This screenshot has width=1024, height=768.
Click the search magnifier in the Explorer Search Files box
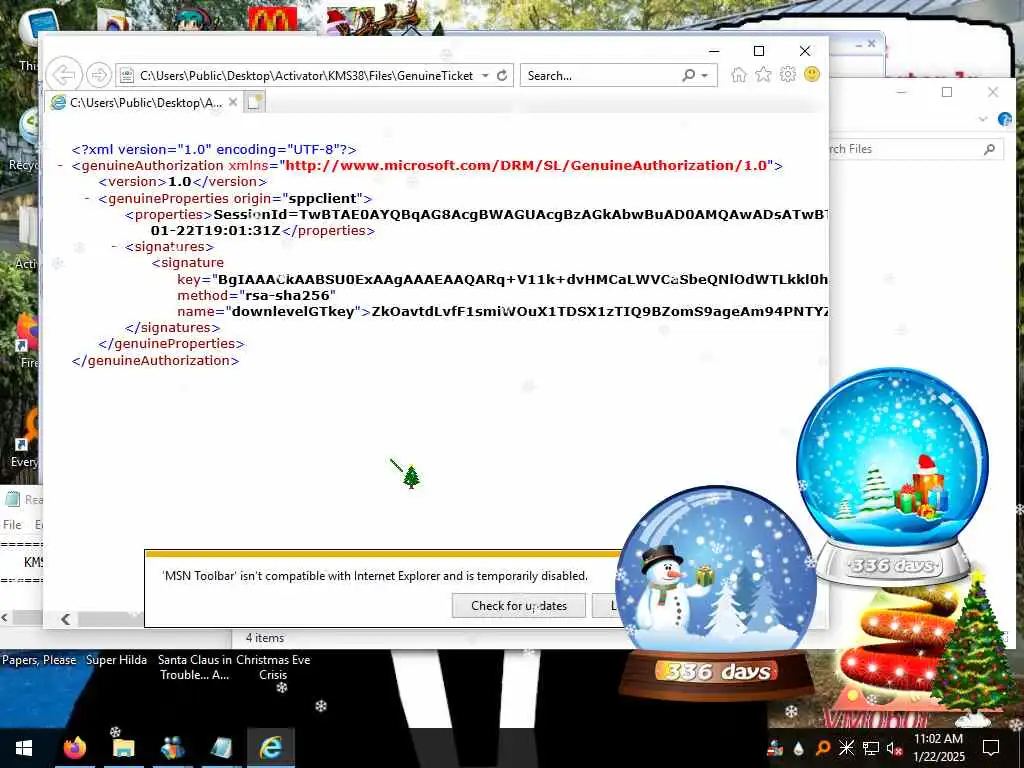pyautogui.click(x=989, y=149)
